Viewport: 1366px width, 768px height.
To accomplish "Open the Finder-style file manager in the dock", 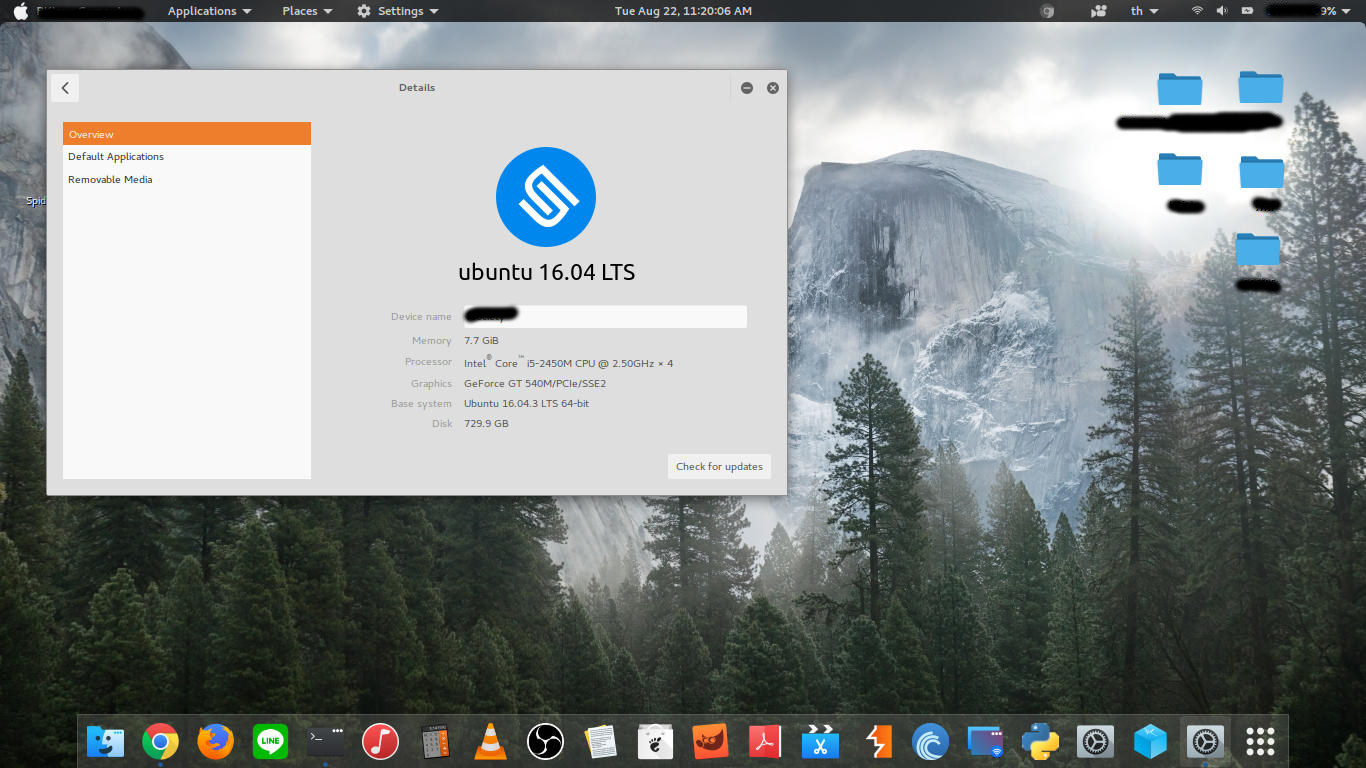I will pos(105,742).
